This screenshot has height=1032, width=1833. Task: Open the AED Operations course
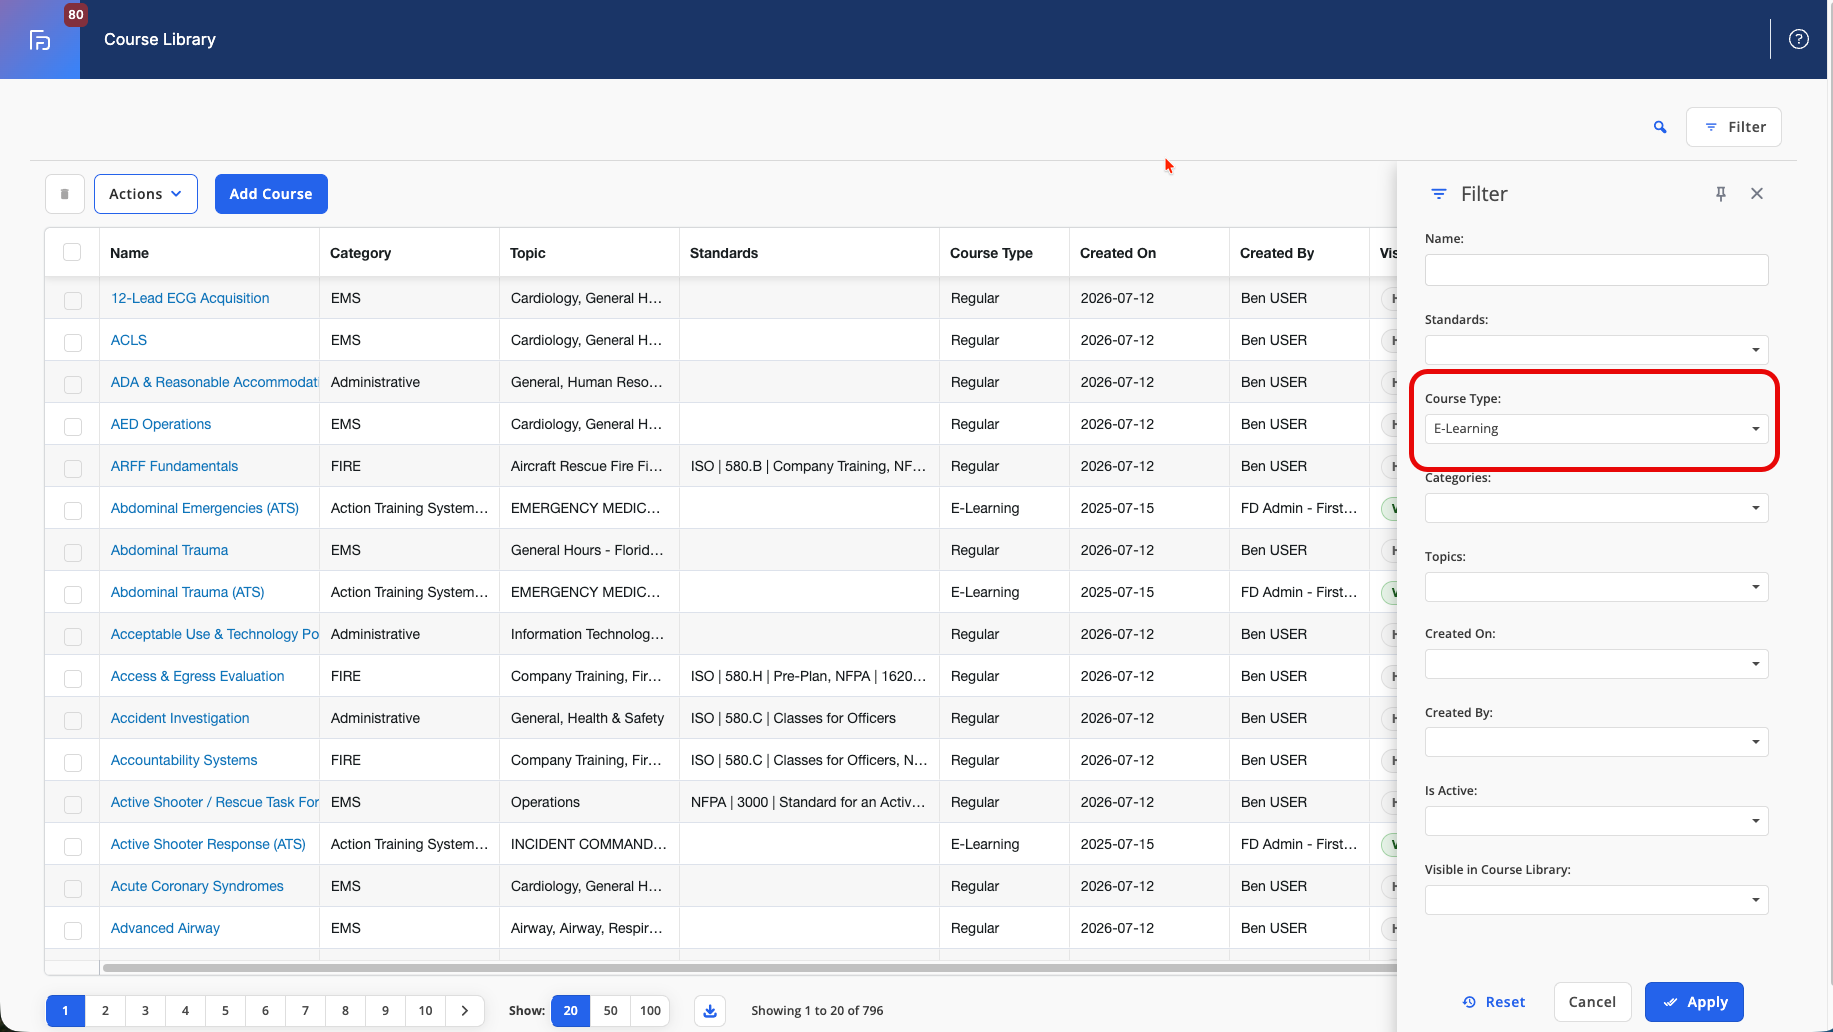coord(161,424)
